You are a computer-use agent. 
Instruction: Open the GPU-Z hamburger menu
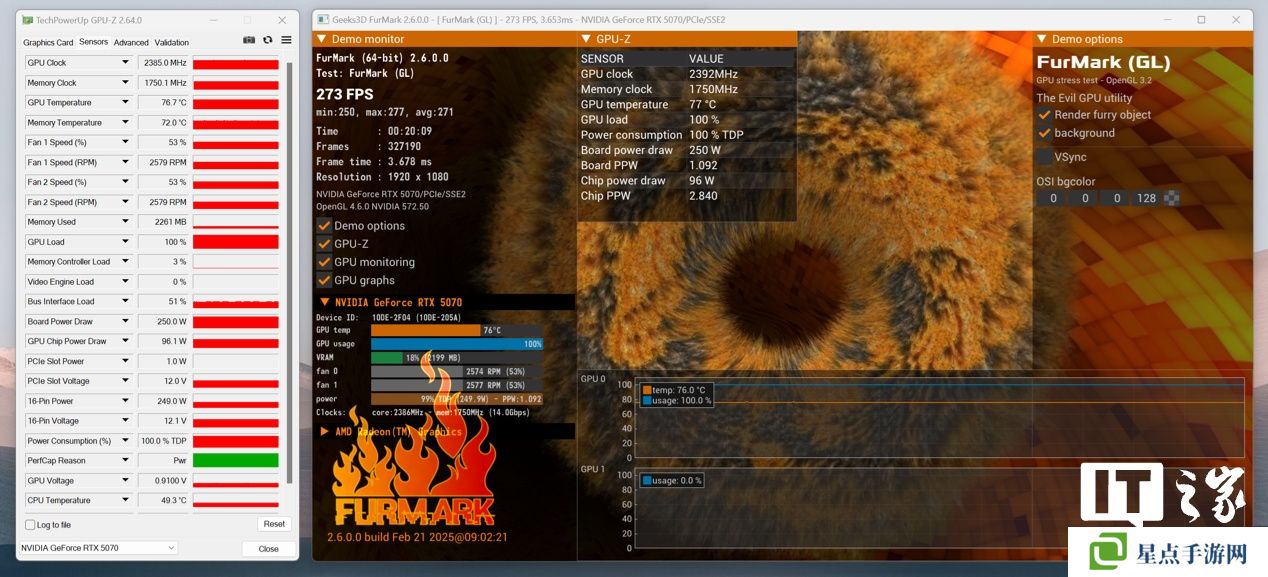(x=286, y=40)
